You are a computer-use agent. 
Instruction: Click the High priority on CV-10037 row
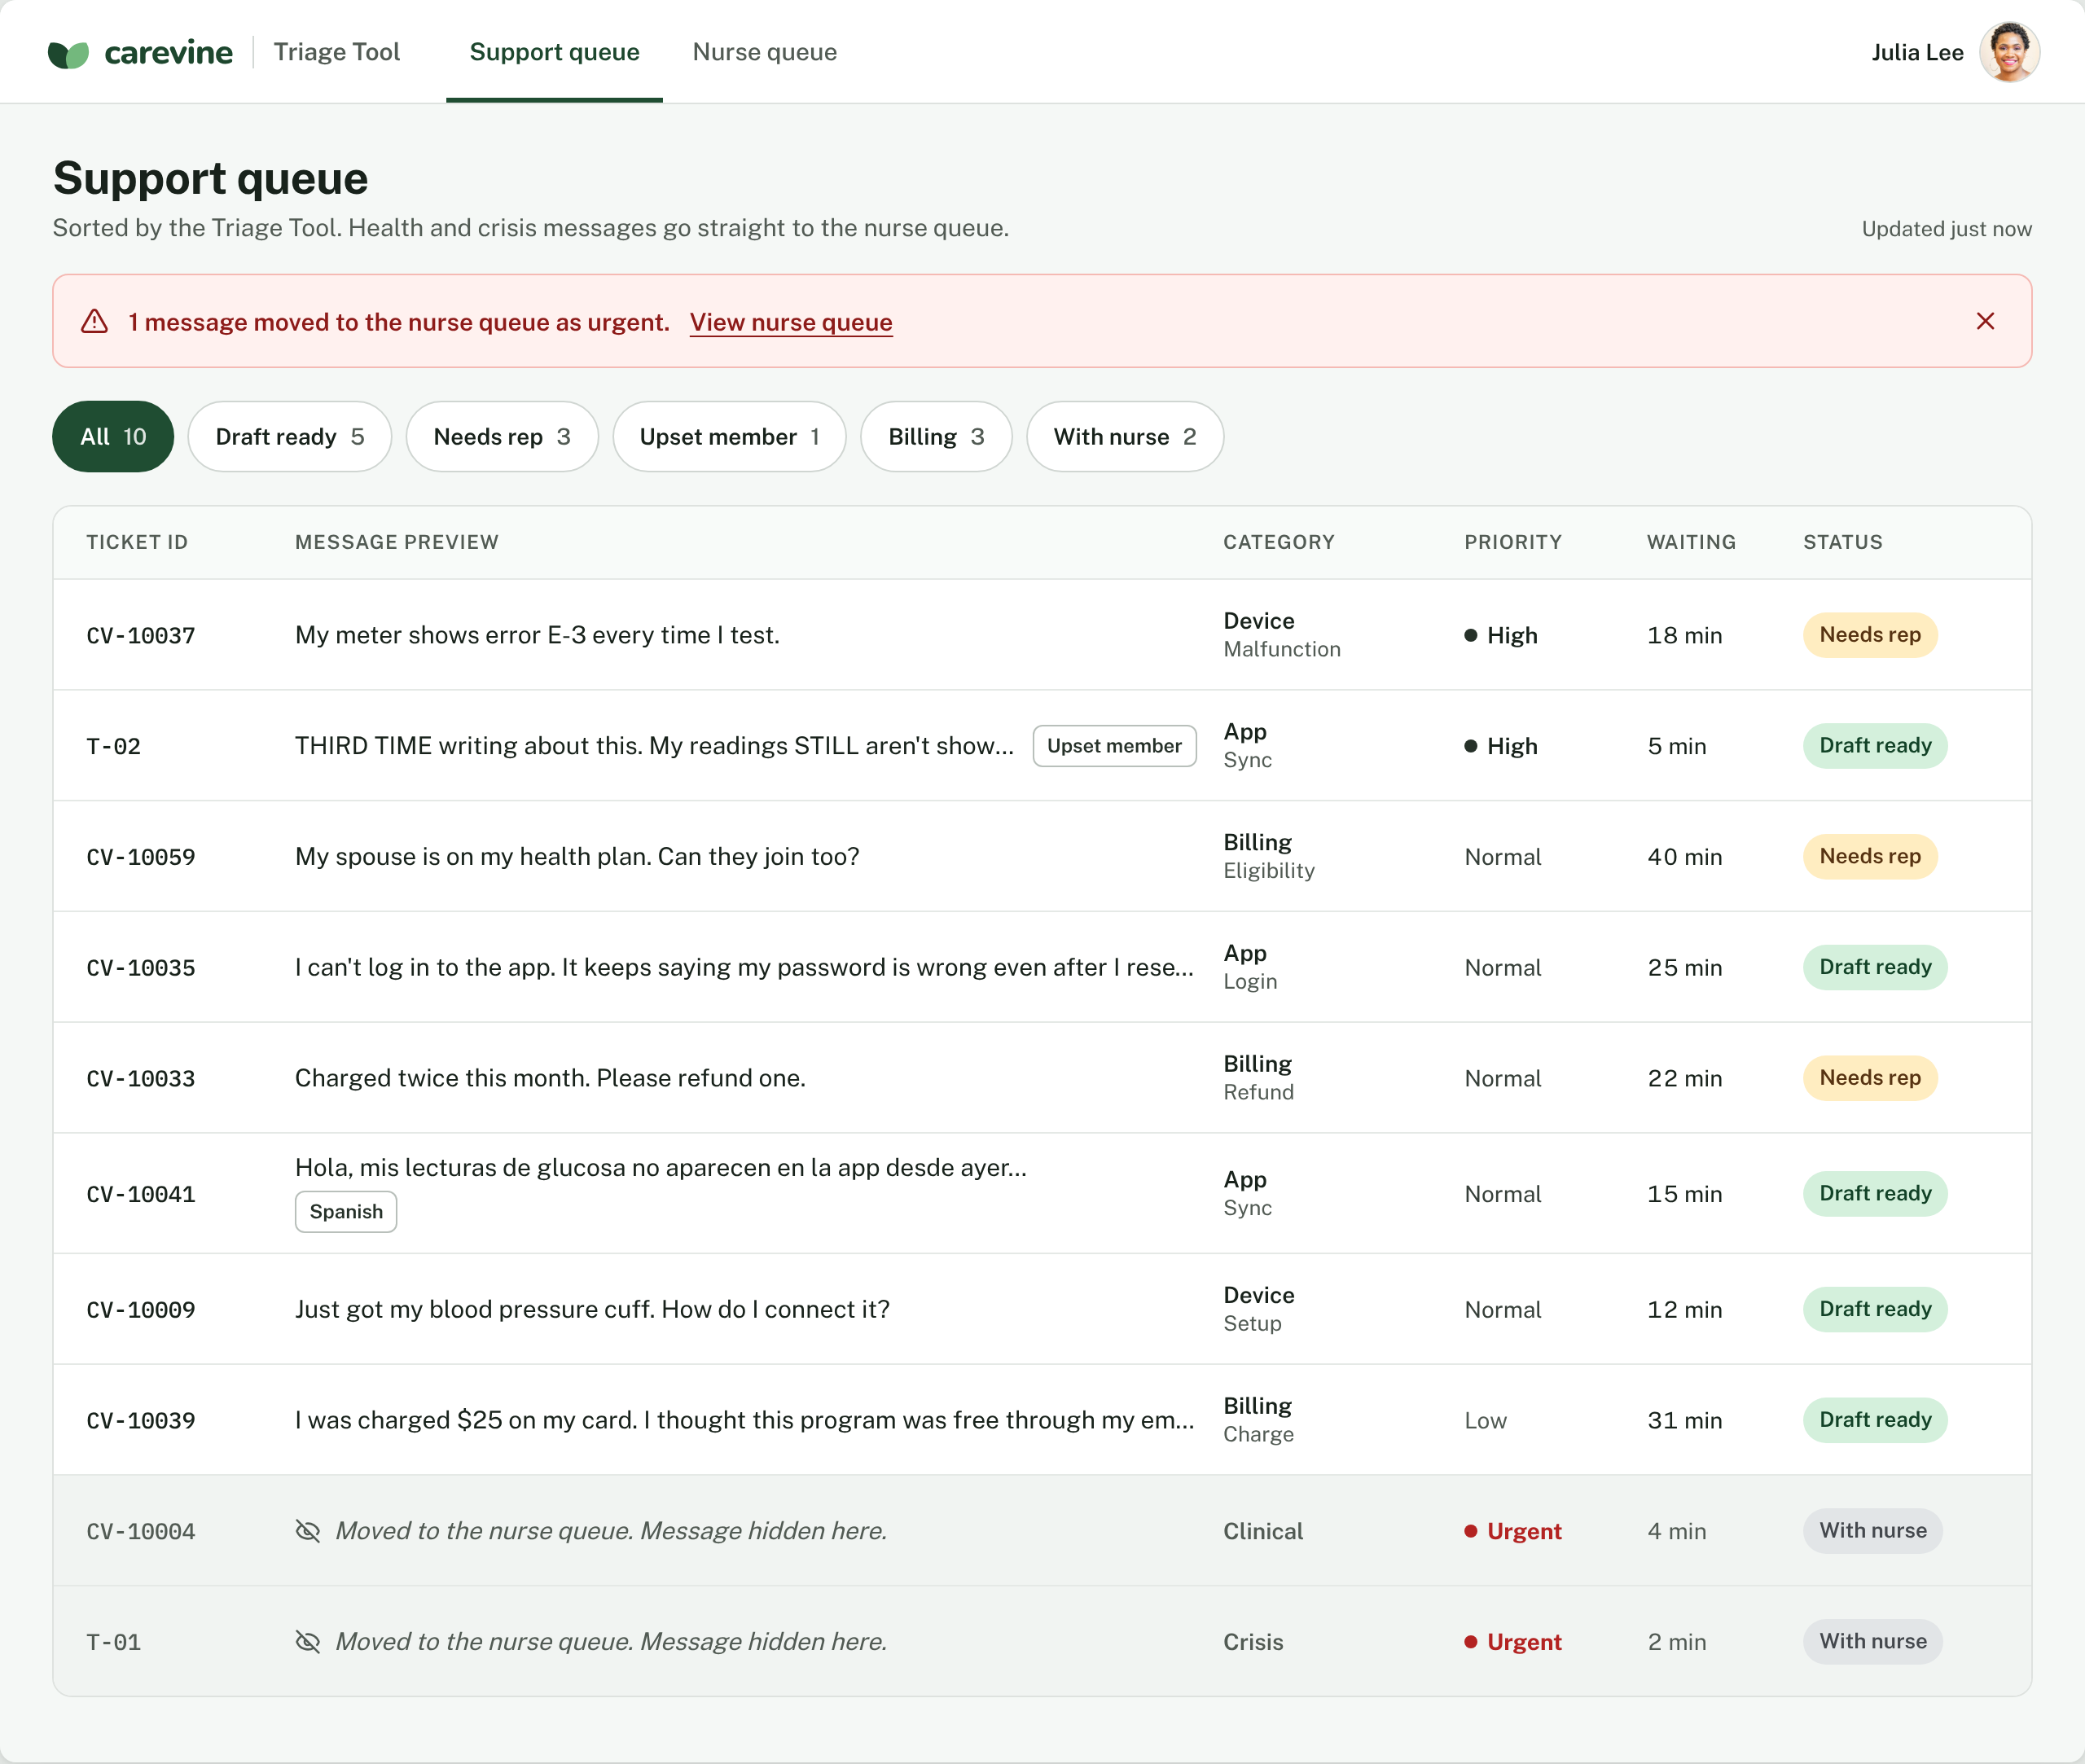coord(1501,635)
